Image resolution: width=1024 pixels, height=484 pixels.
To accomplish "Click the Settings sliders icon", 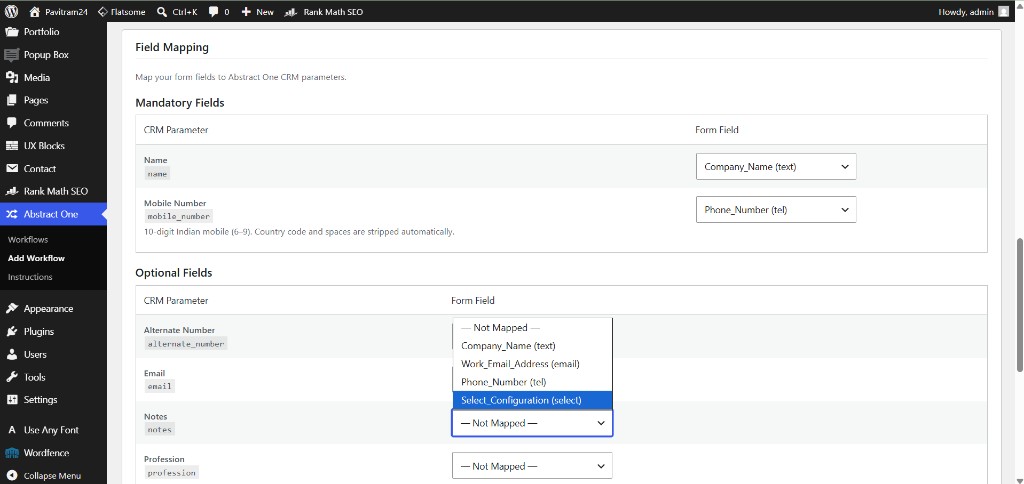I will click(x=12, y=399).
